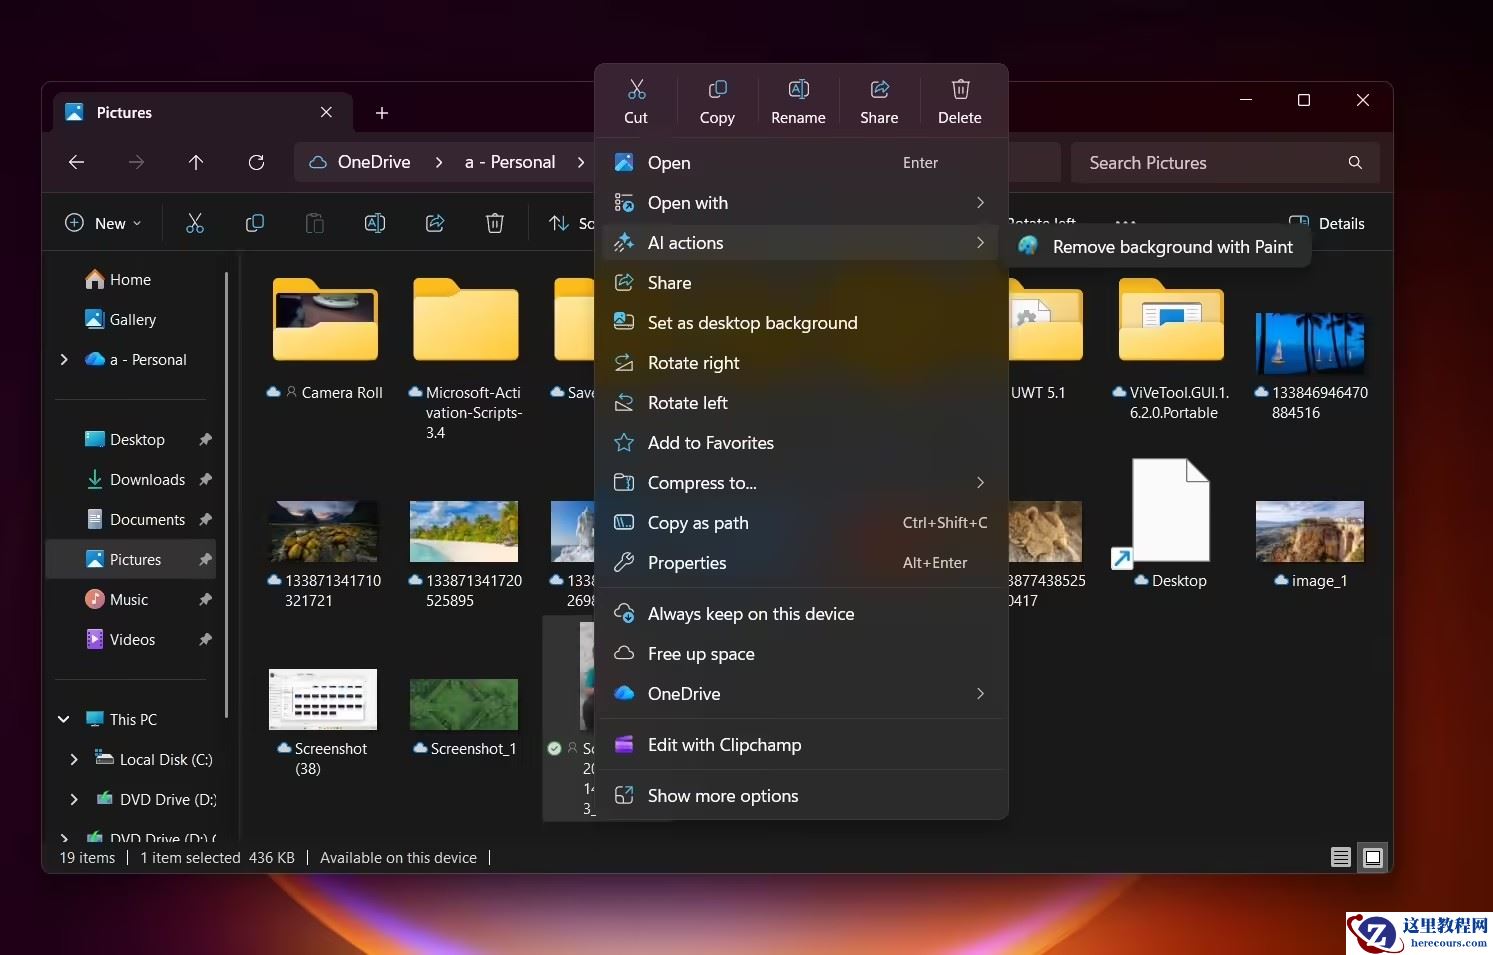Open Downloads in the sidebar
Screen dimensions: 1493x955
[x=147, y=480]
